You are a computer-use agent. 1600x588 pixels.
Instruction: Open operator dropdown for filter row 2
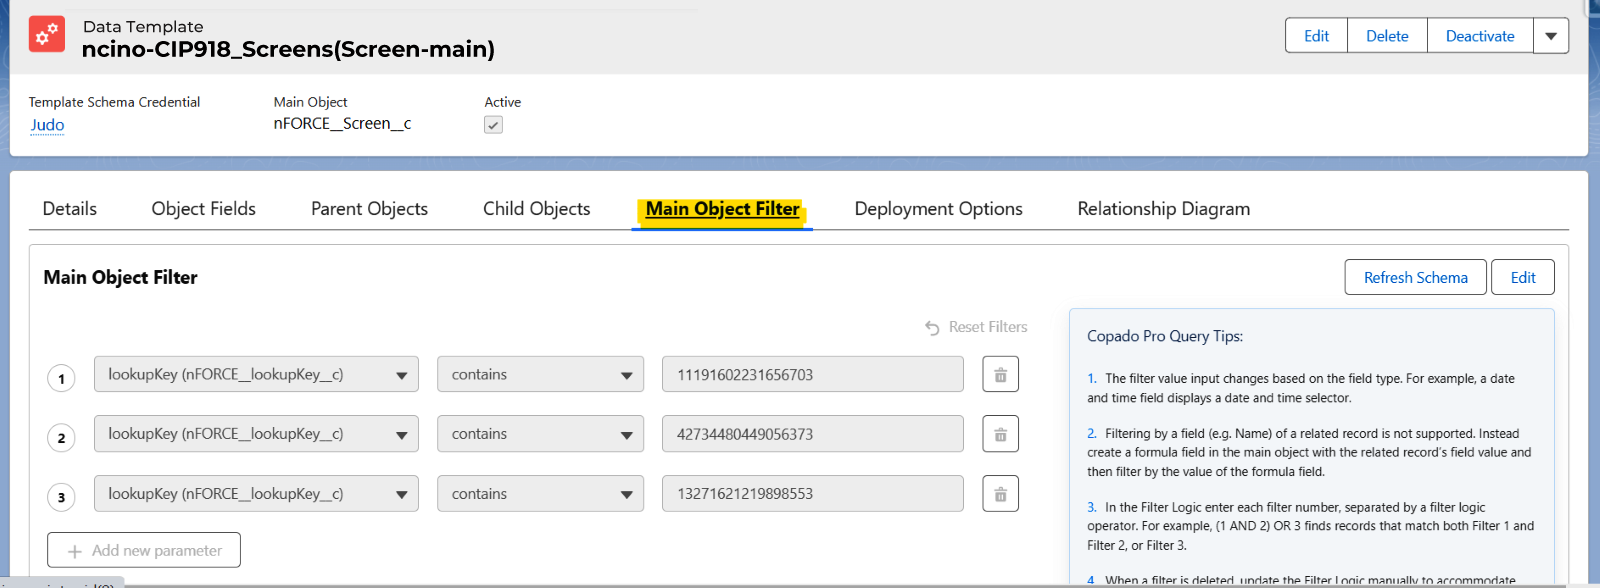pos(540,434)
